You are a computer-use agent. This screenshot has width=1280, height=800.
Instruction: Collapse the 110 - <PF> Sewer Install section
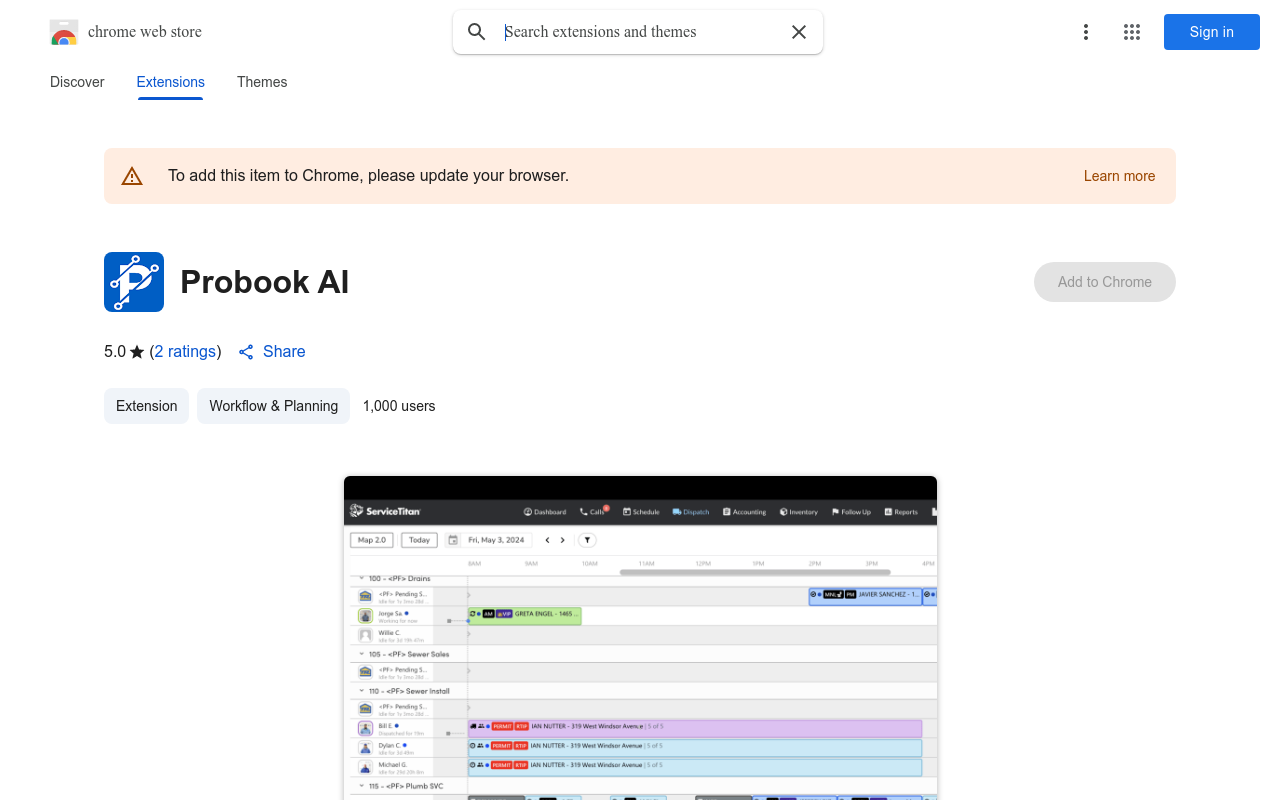click(x=360, y=691)
